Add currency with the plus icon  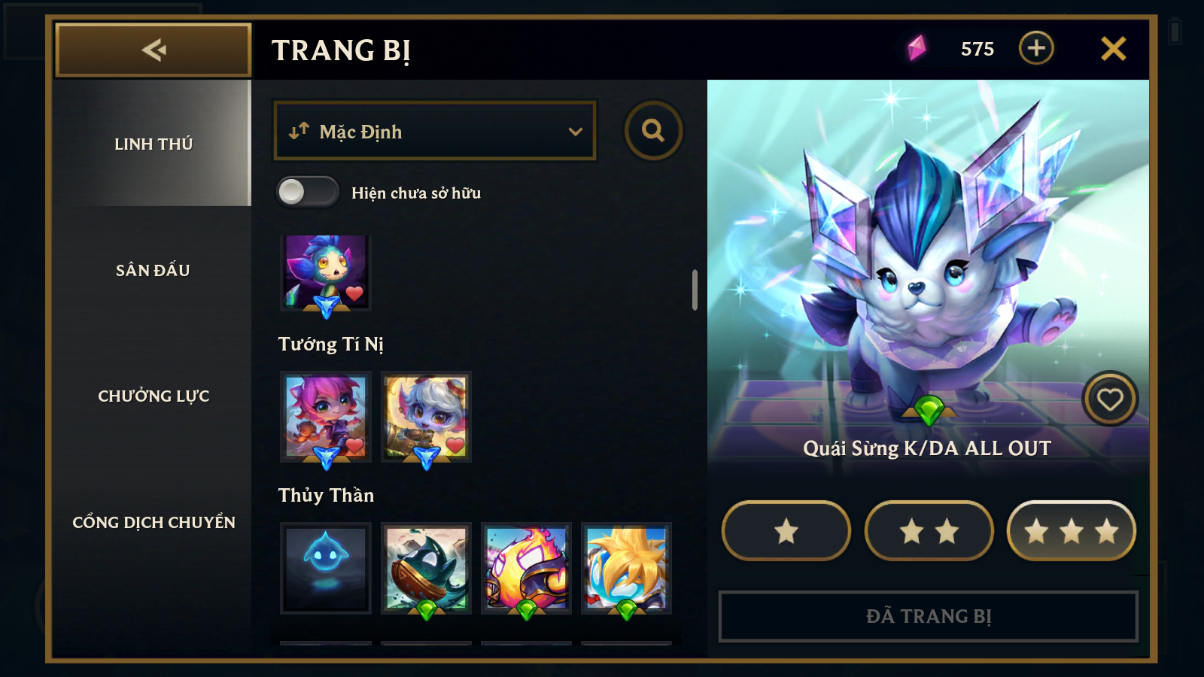[1036, 48]
